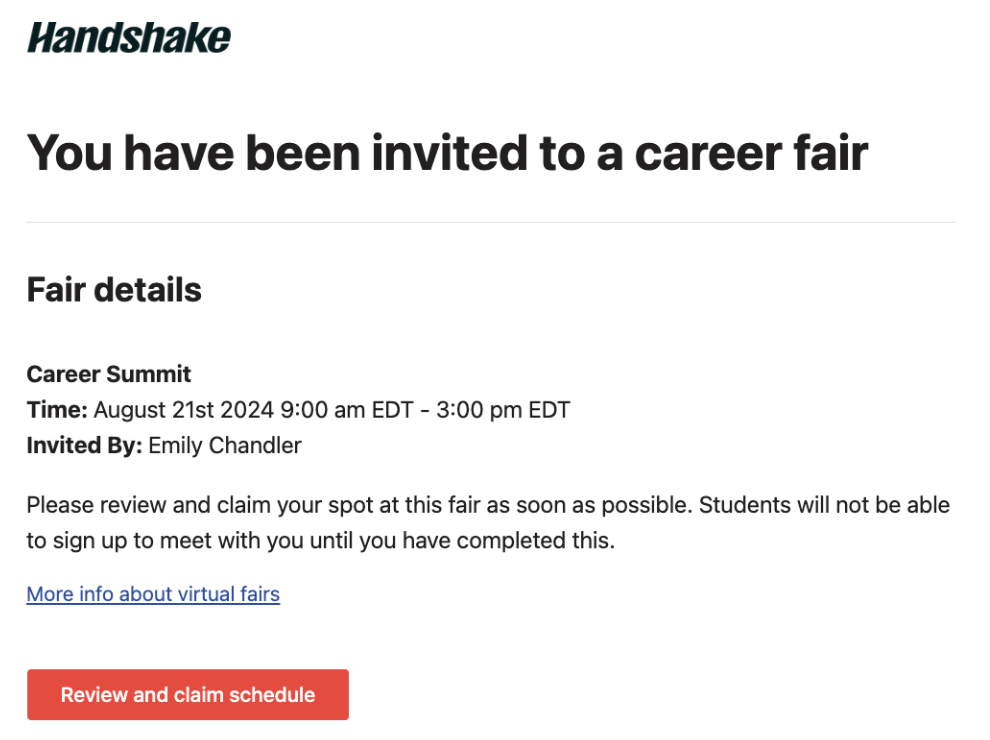
Task: Click the words career fair in the title
Action: (x=751, y=153)
